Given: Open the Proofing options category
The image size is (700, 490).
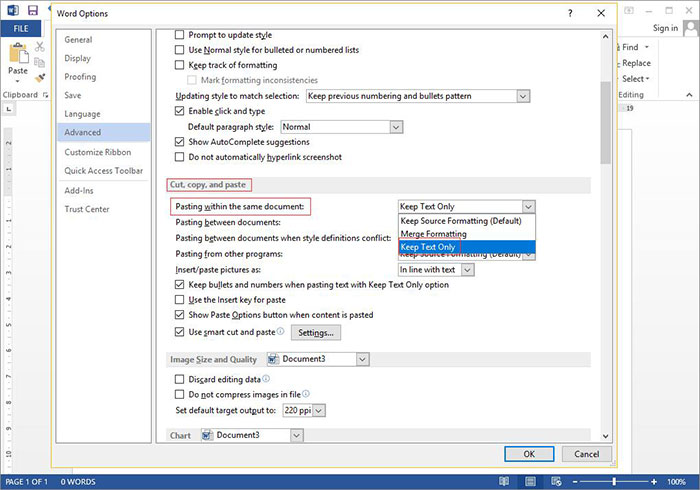Looking at the screenshot, I should pos(104,77).
